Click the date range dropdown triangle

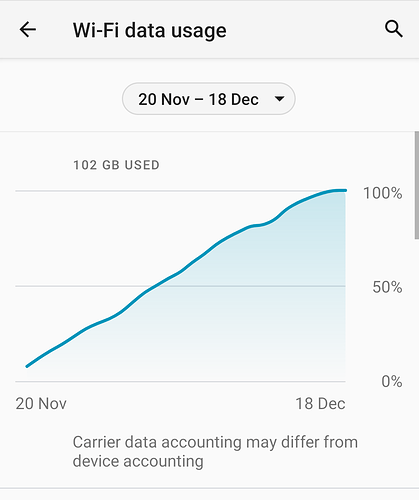(x=279, y=99)
